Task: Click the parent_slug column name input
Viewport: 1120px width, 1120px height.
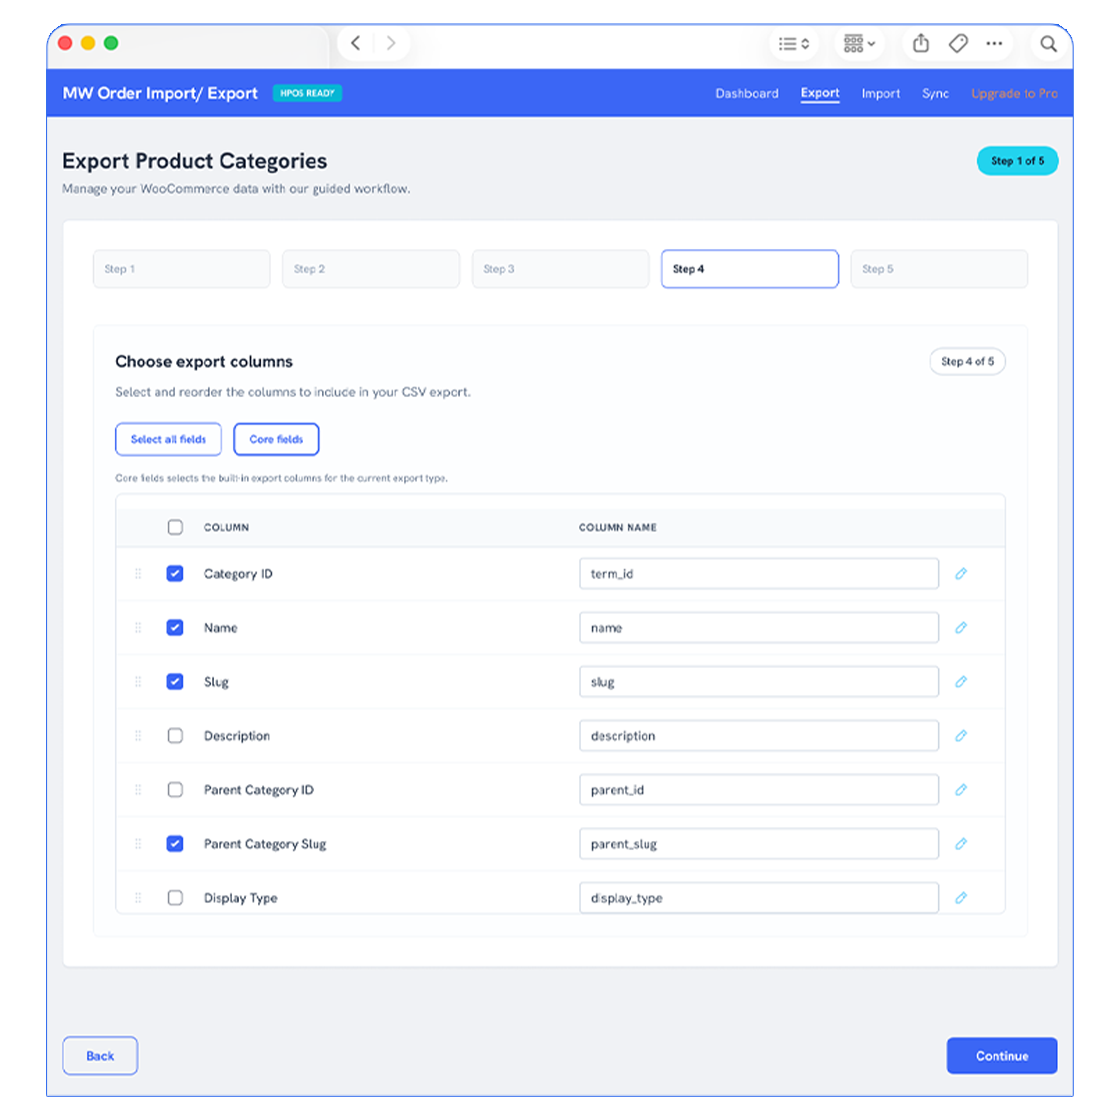Action: click(x=759, y=844)
